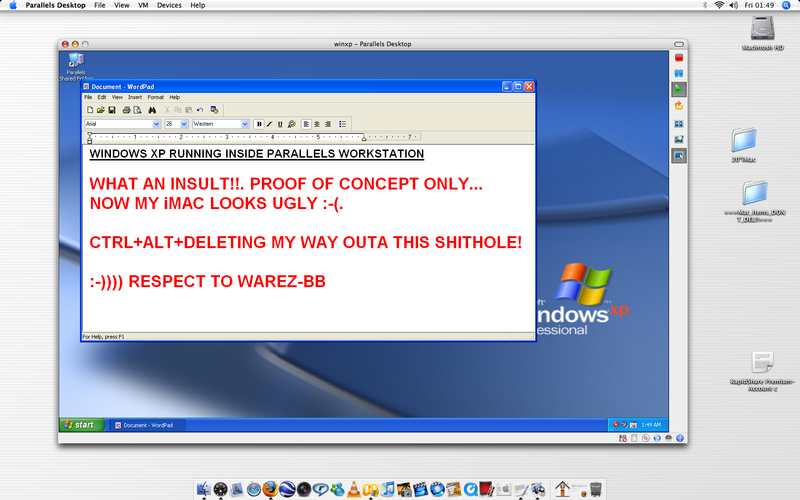Image resolution: width=800 pixels, height=500 pixels.
Task: Toggle Bold formatting in WordPad
Action: [x=259, y=124]
